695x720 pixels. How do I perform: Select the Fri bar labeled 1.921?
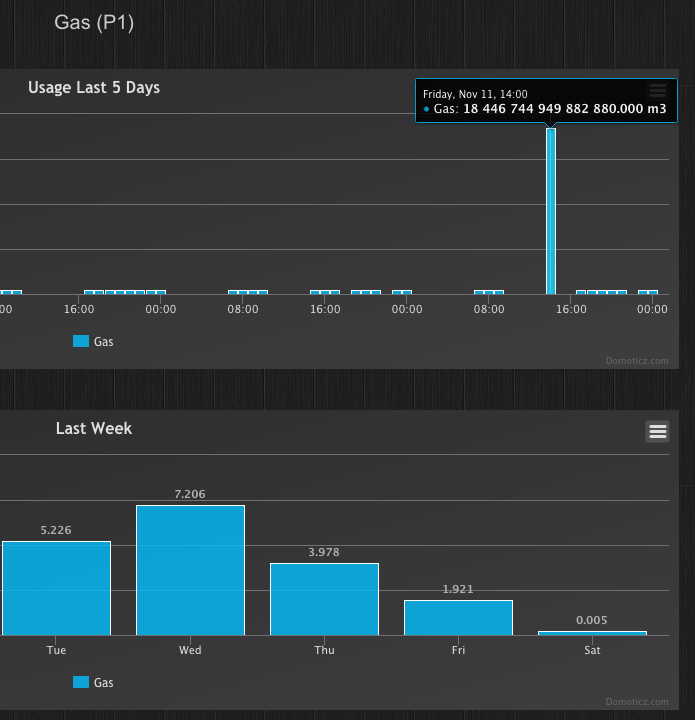click(459, 618)
